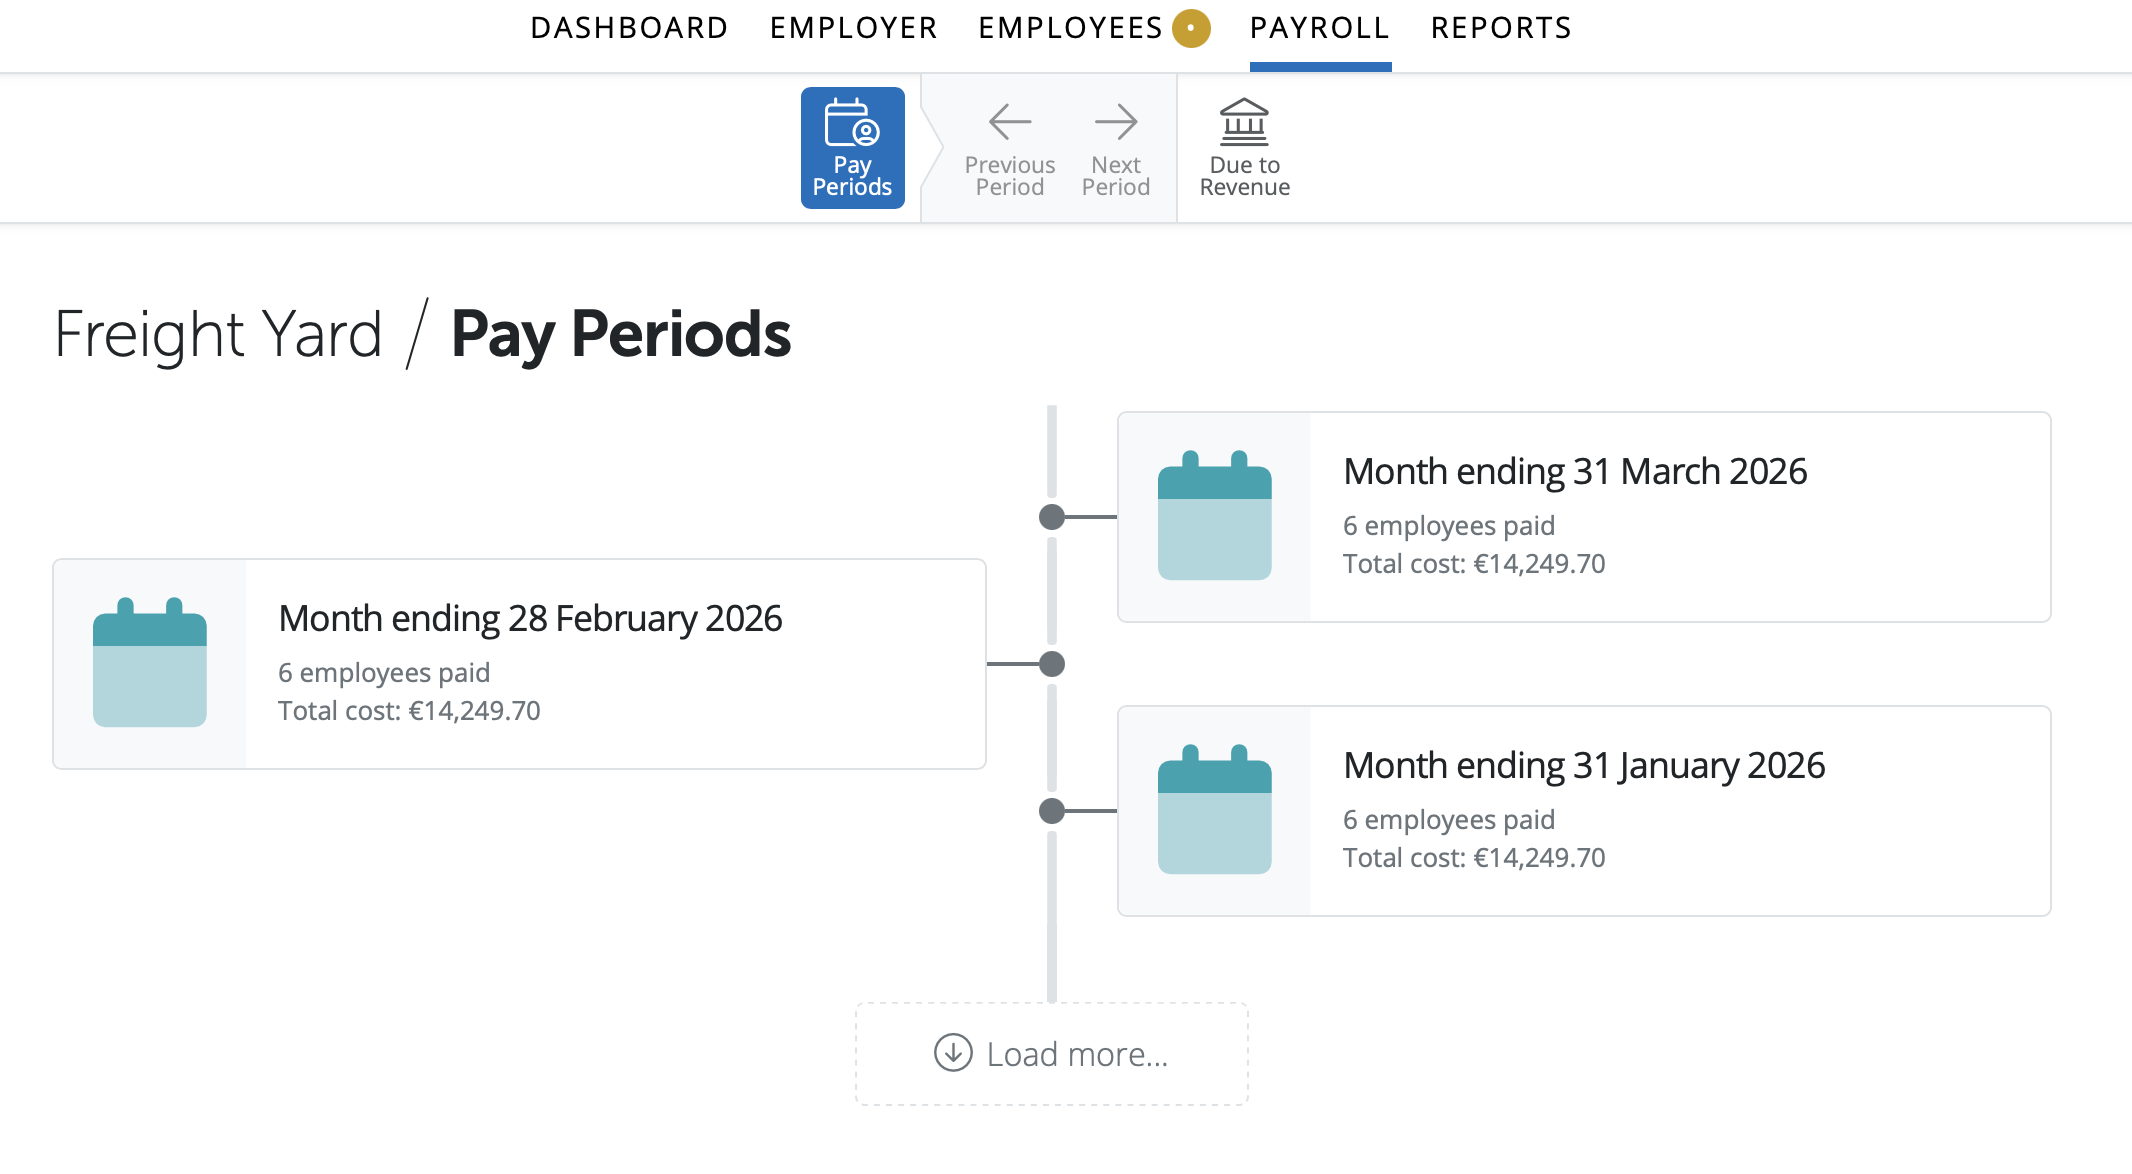
Task: Switch to the Employer tab
Action: (x=854, y=28)
